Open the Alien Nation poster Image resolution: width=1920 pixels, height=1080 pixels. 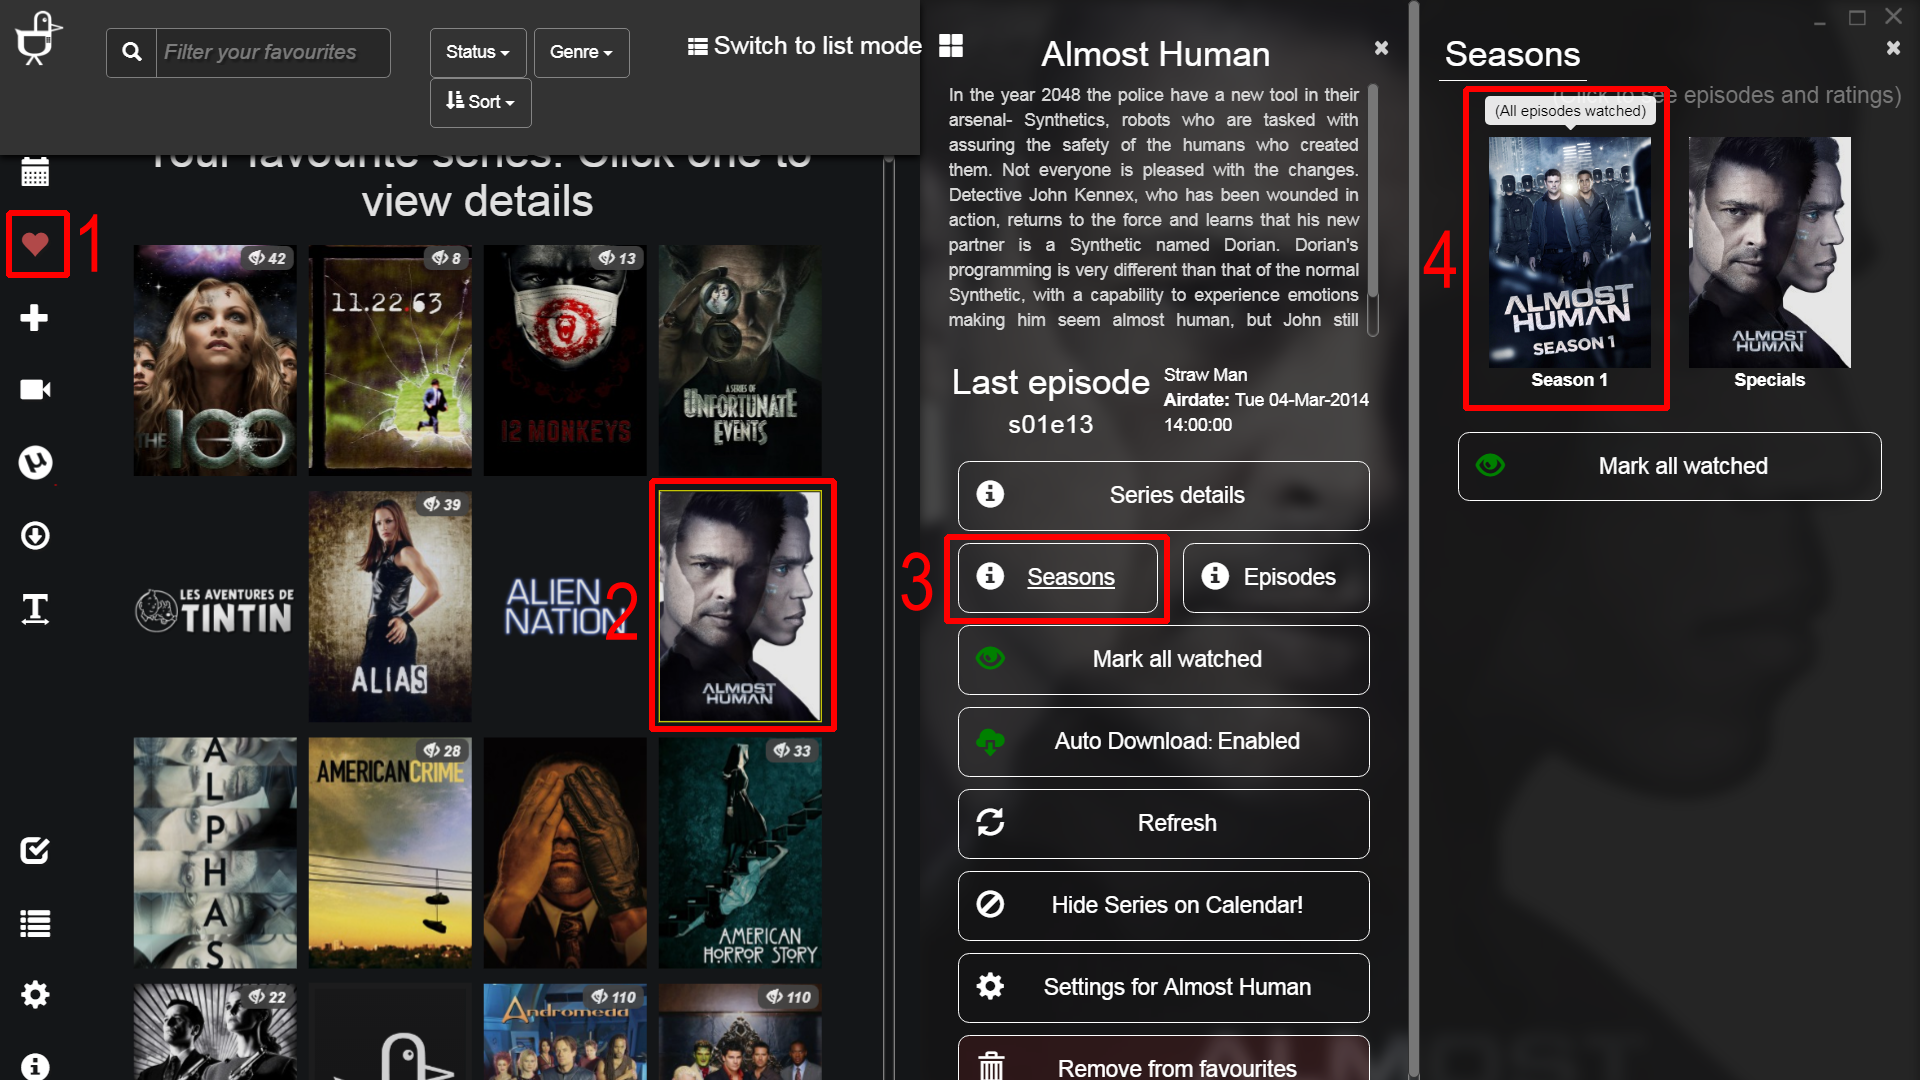point(565,606)
